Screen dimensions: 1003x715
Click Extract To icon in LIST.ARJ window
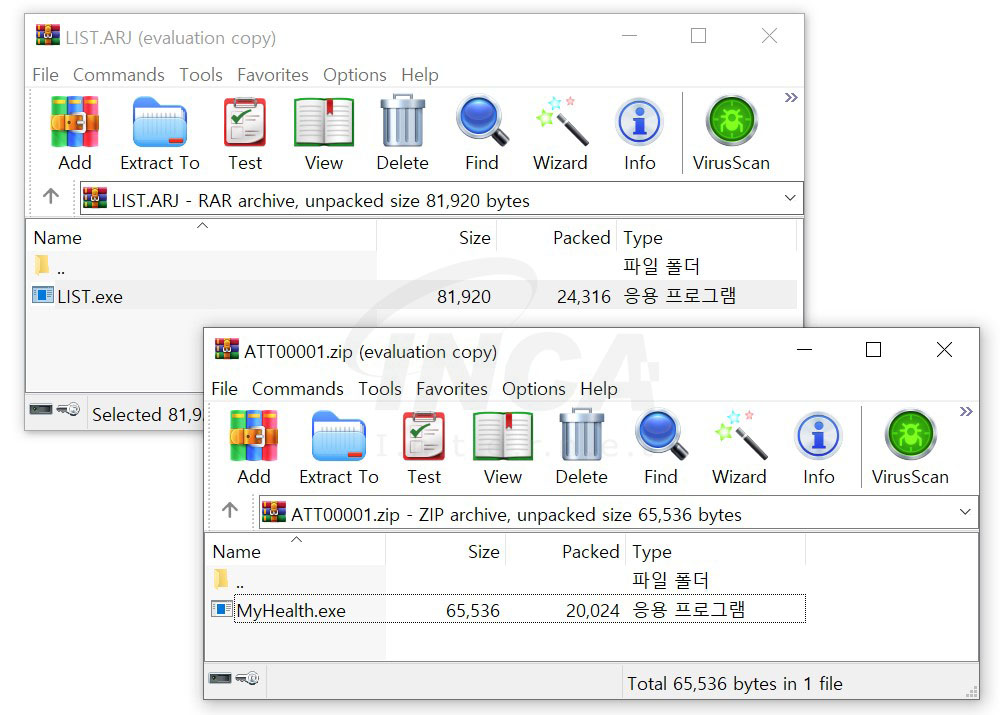click(x=160, y=122)
